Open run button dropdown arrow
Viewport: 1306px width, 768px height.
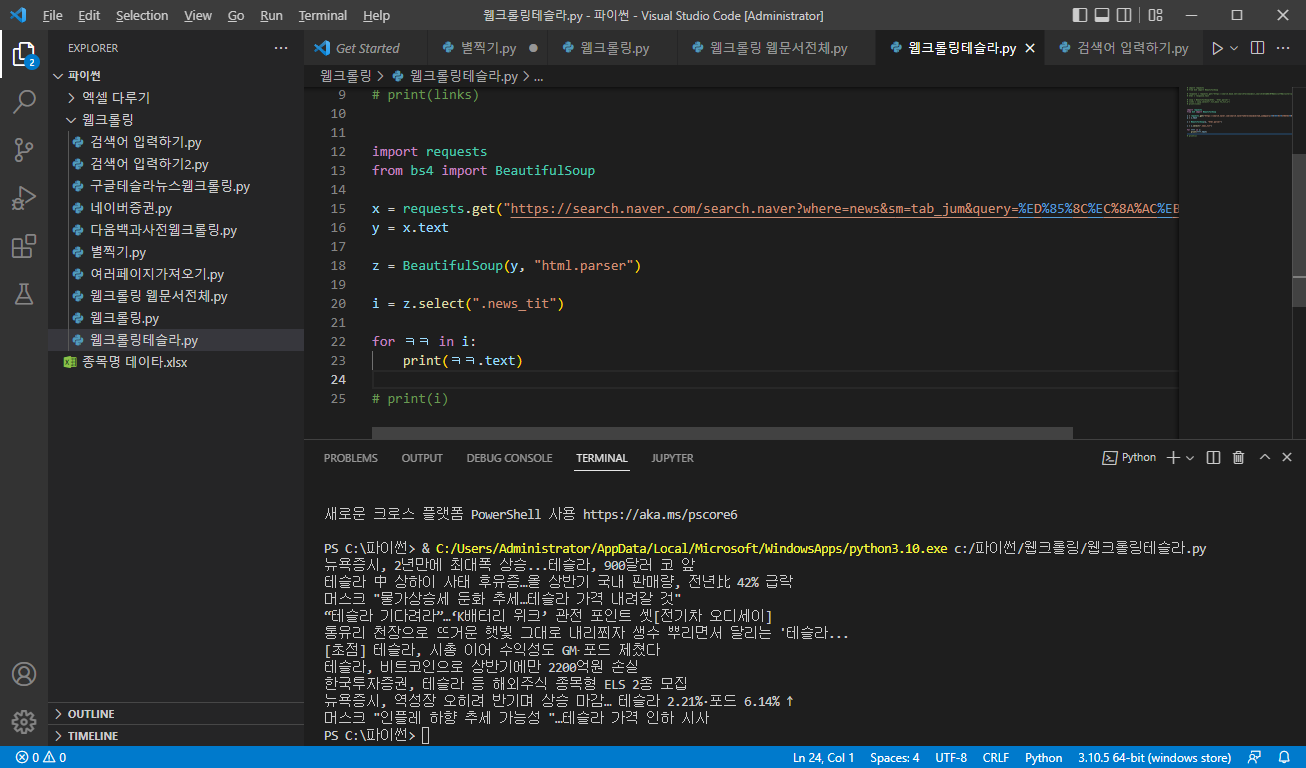tap(1234, 48)
